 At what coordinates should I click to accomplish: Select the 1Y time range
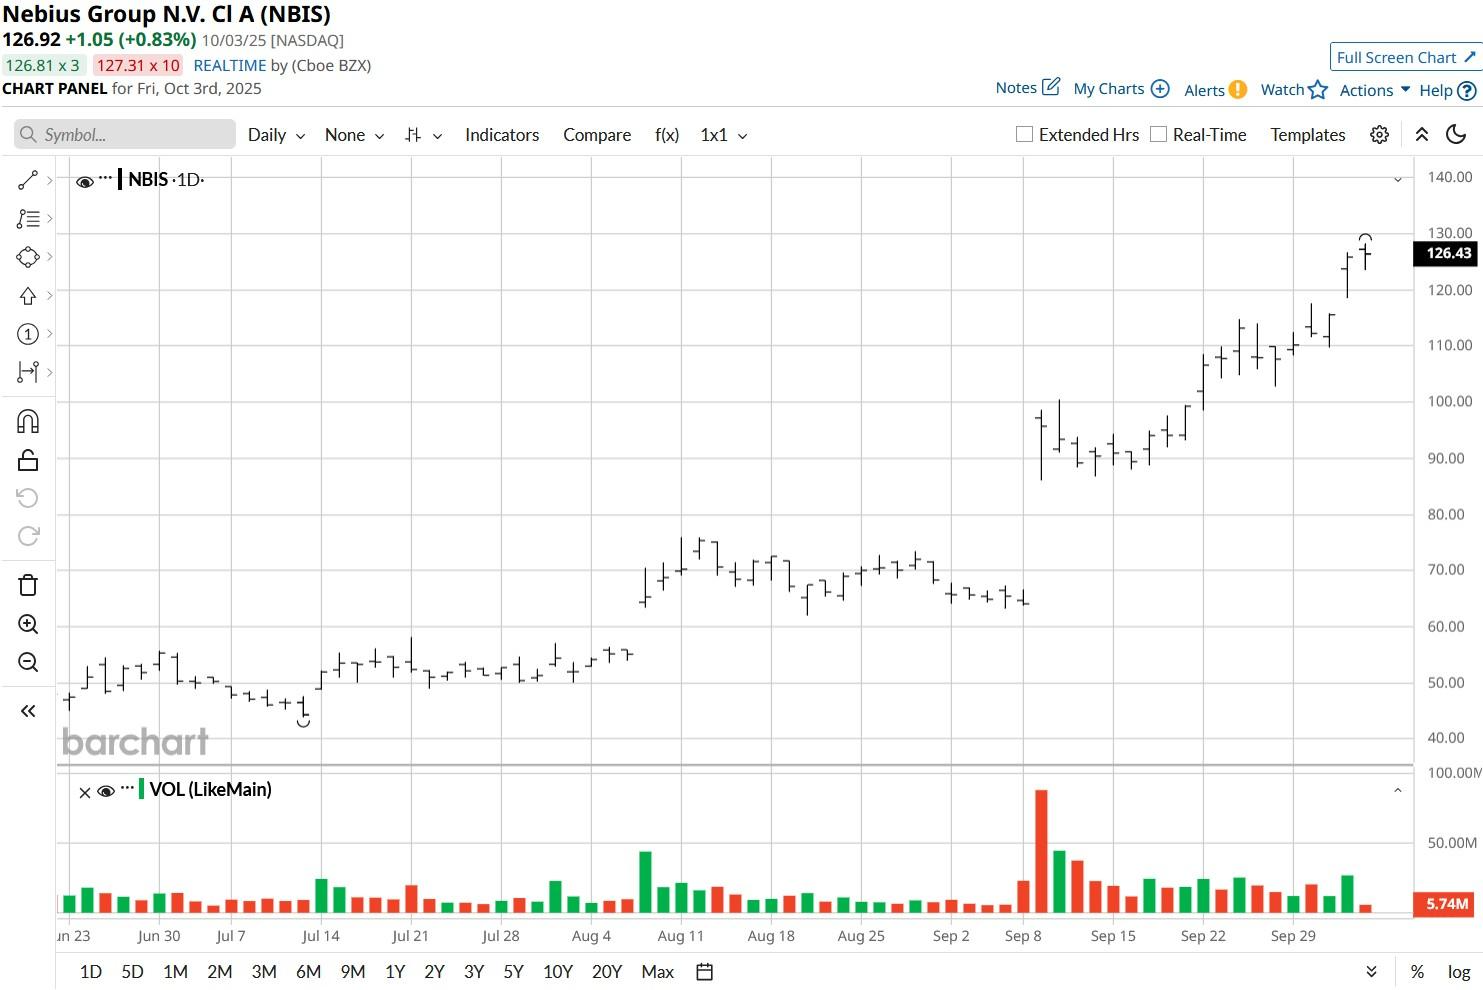click(395, 972)
